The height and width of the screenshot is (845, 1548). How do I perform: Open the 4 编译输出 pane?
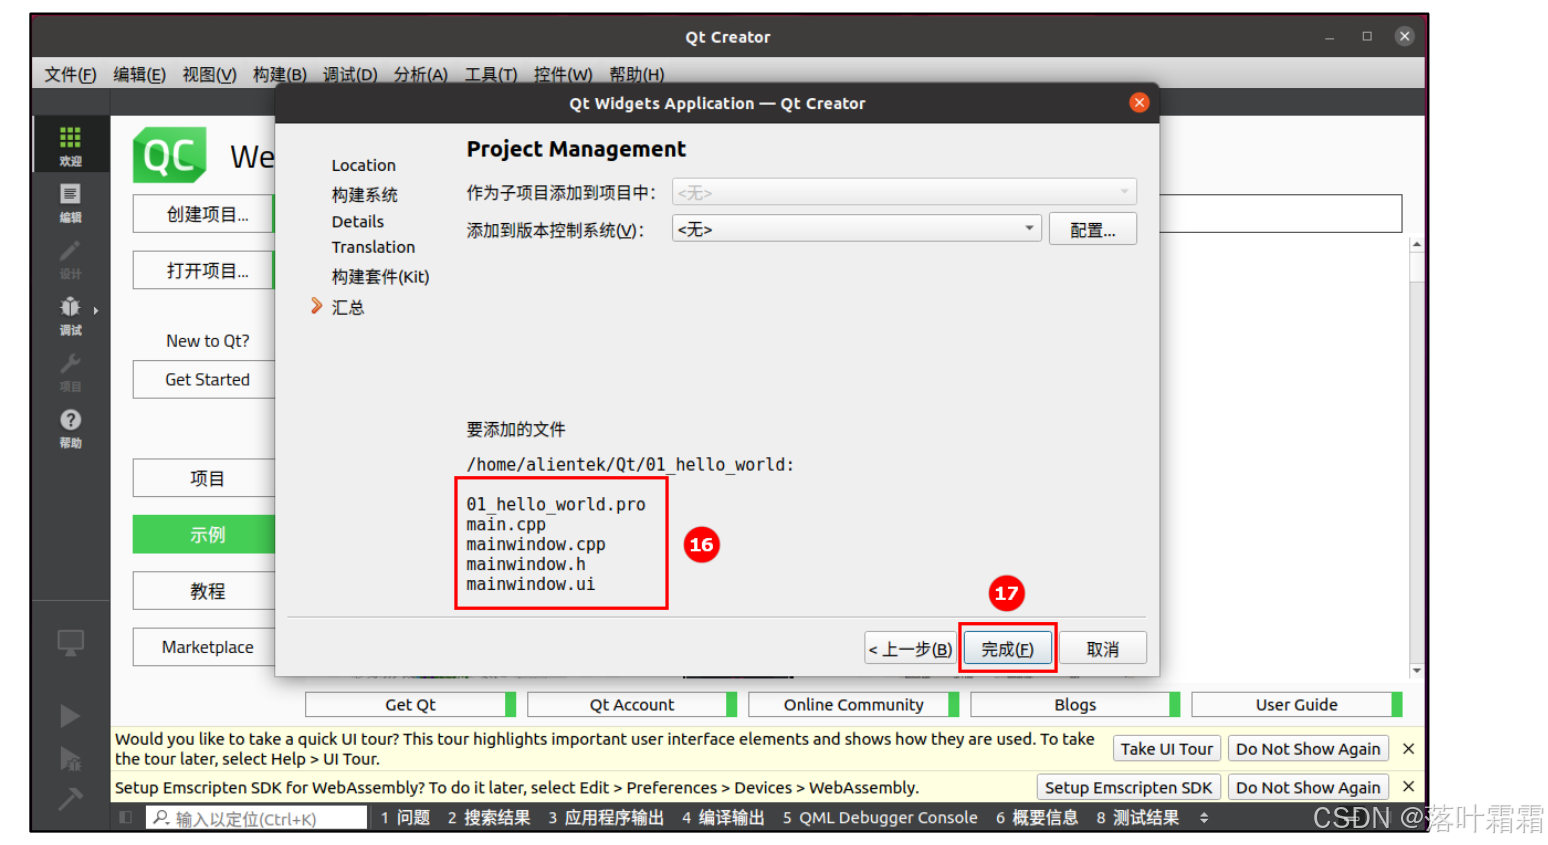[x=723, y=818]
